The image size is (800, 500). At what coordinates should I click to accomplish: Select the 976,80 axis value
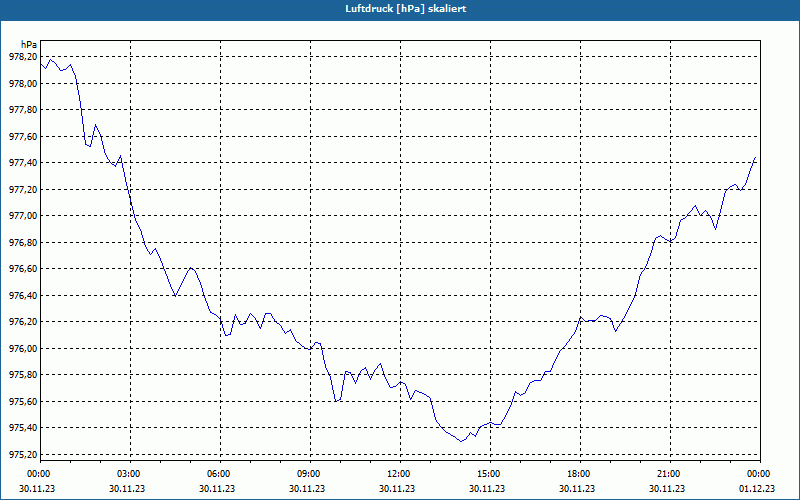click(23, 242)
